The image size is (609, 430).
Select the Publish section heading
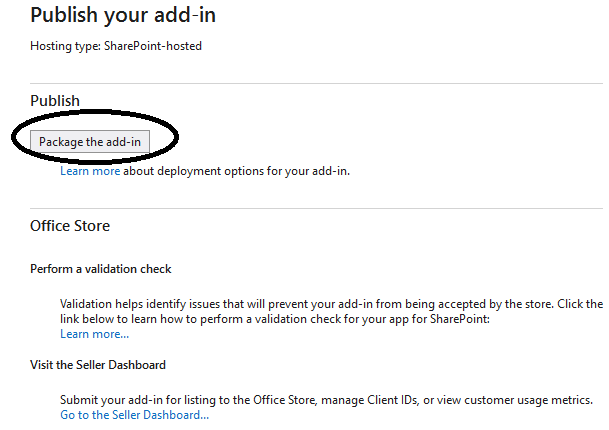pos(55,101)
